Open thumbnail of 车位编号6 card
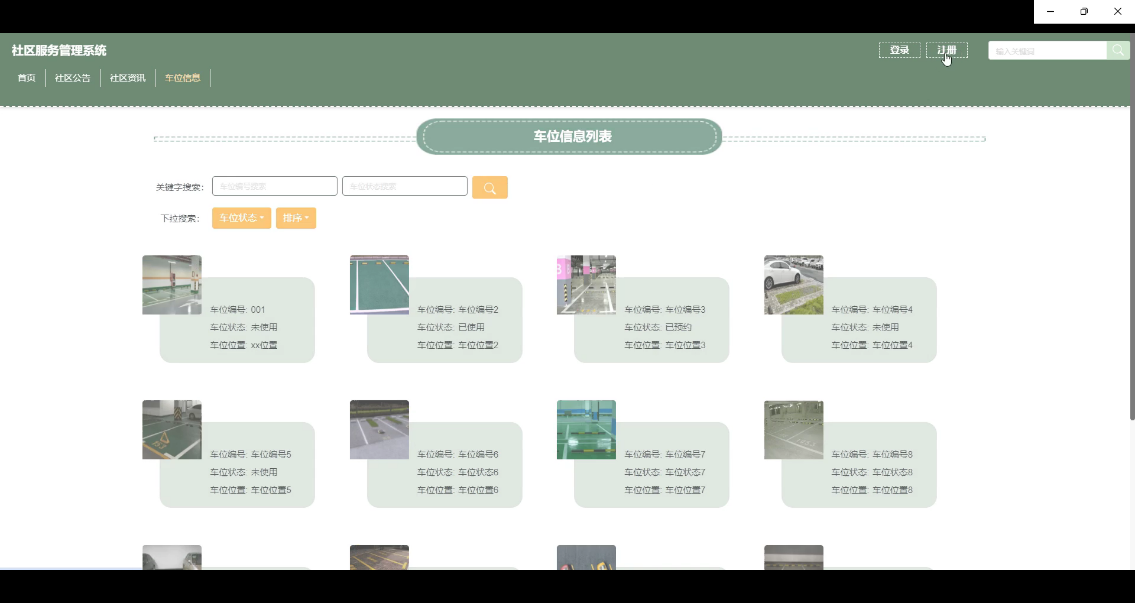The height and width of the screenshot is (603, 1135). coord(379,429)
